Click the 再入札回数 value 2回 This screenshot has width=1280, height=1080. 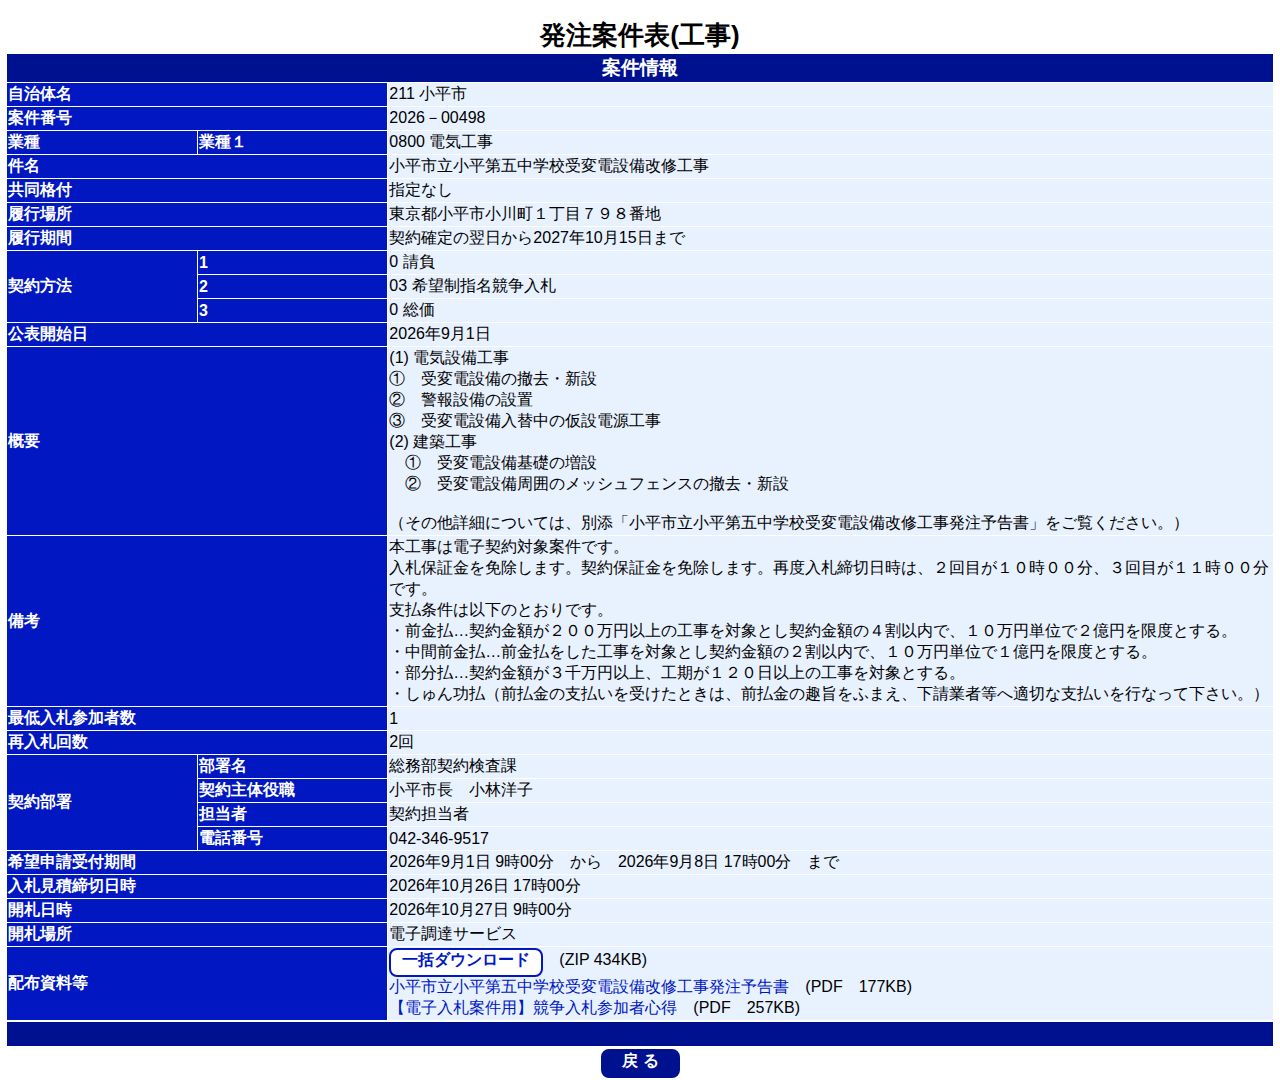click(401, 742)
